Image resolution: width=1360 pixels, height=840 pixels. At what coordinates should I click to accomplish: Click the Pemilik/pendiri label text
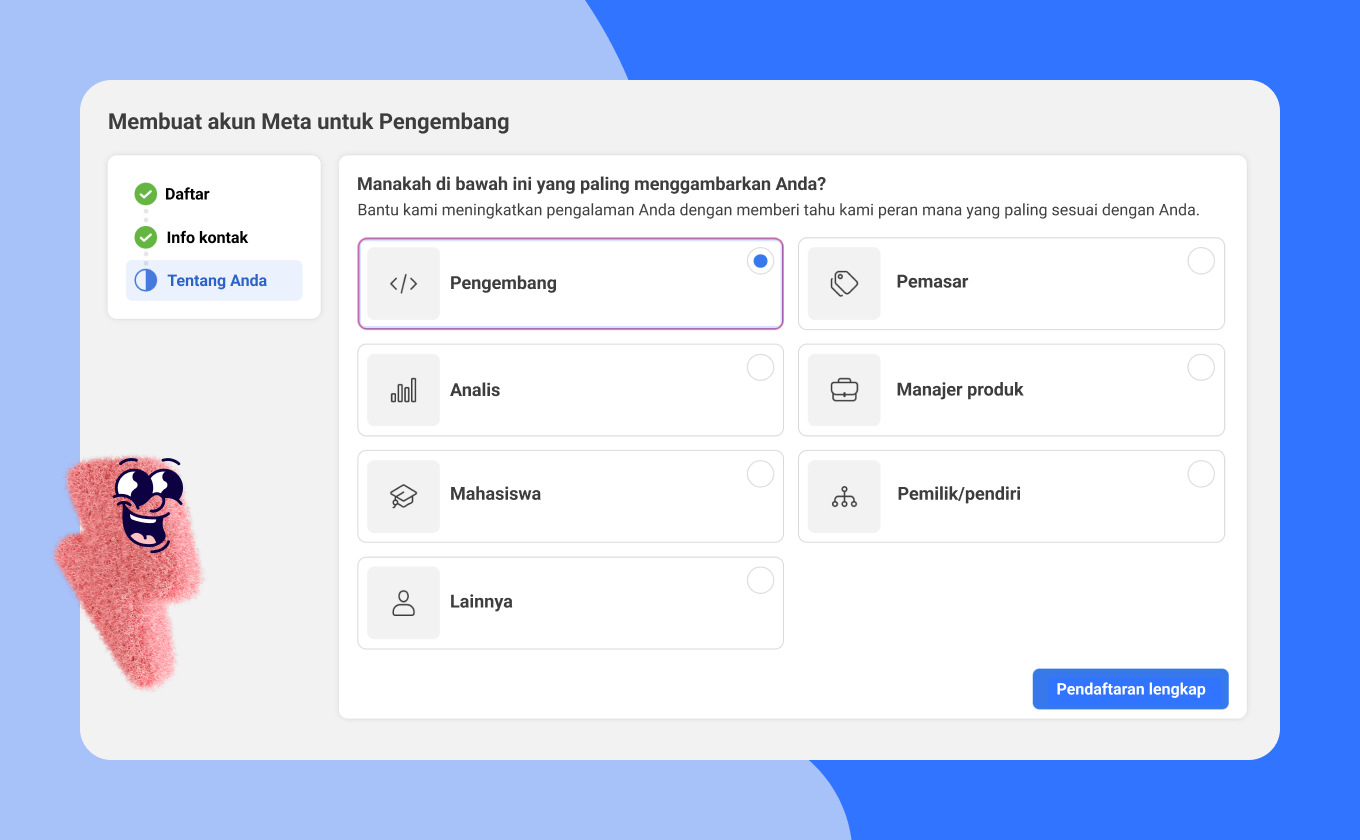coord(959,494)
